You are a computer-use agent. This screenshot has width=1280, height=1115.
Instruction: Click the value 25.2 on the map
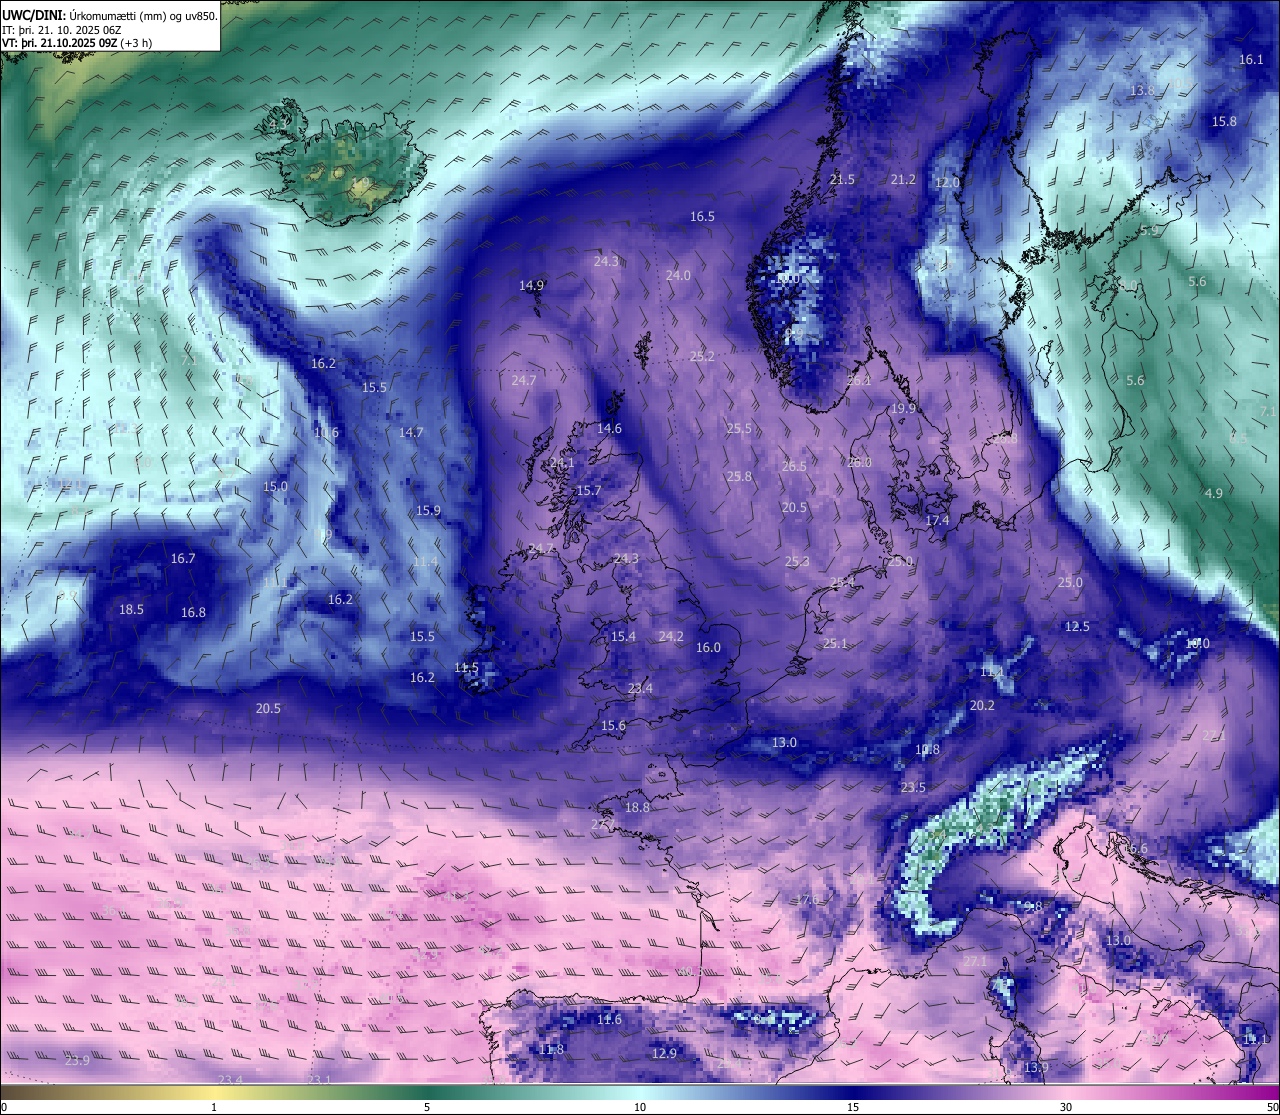pos(702,357)
